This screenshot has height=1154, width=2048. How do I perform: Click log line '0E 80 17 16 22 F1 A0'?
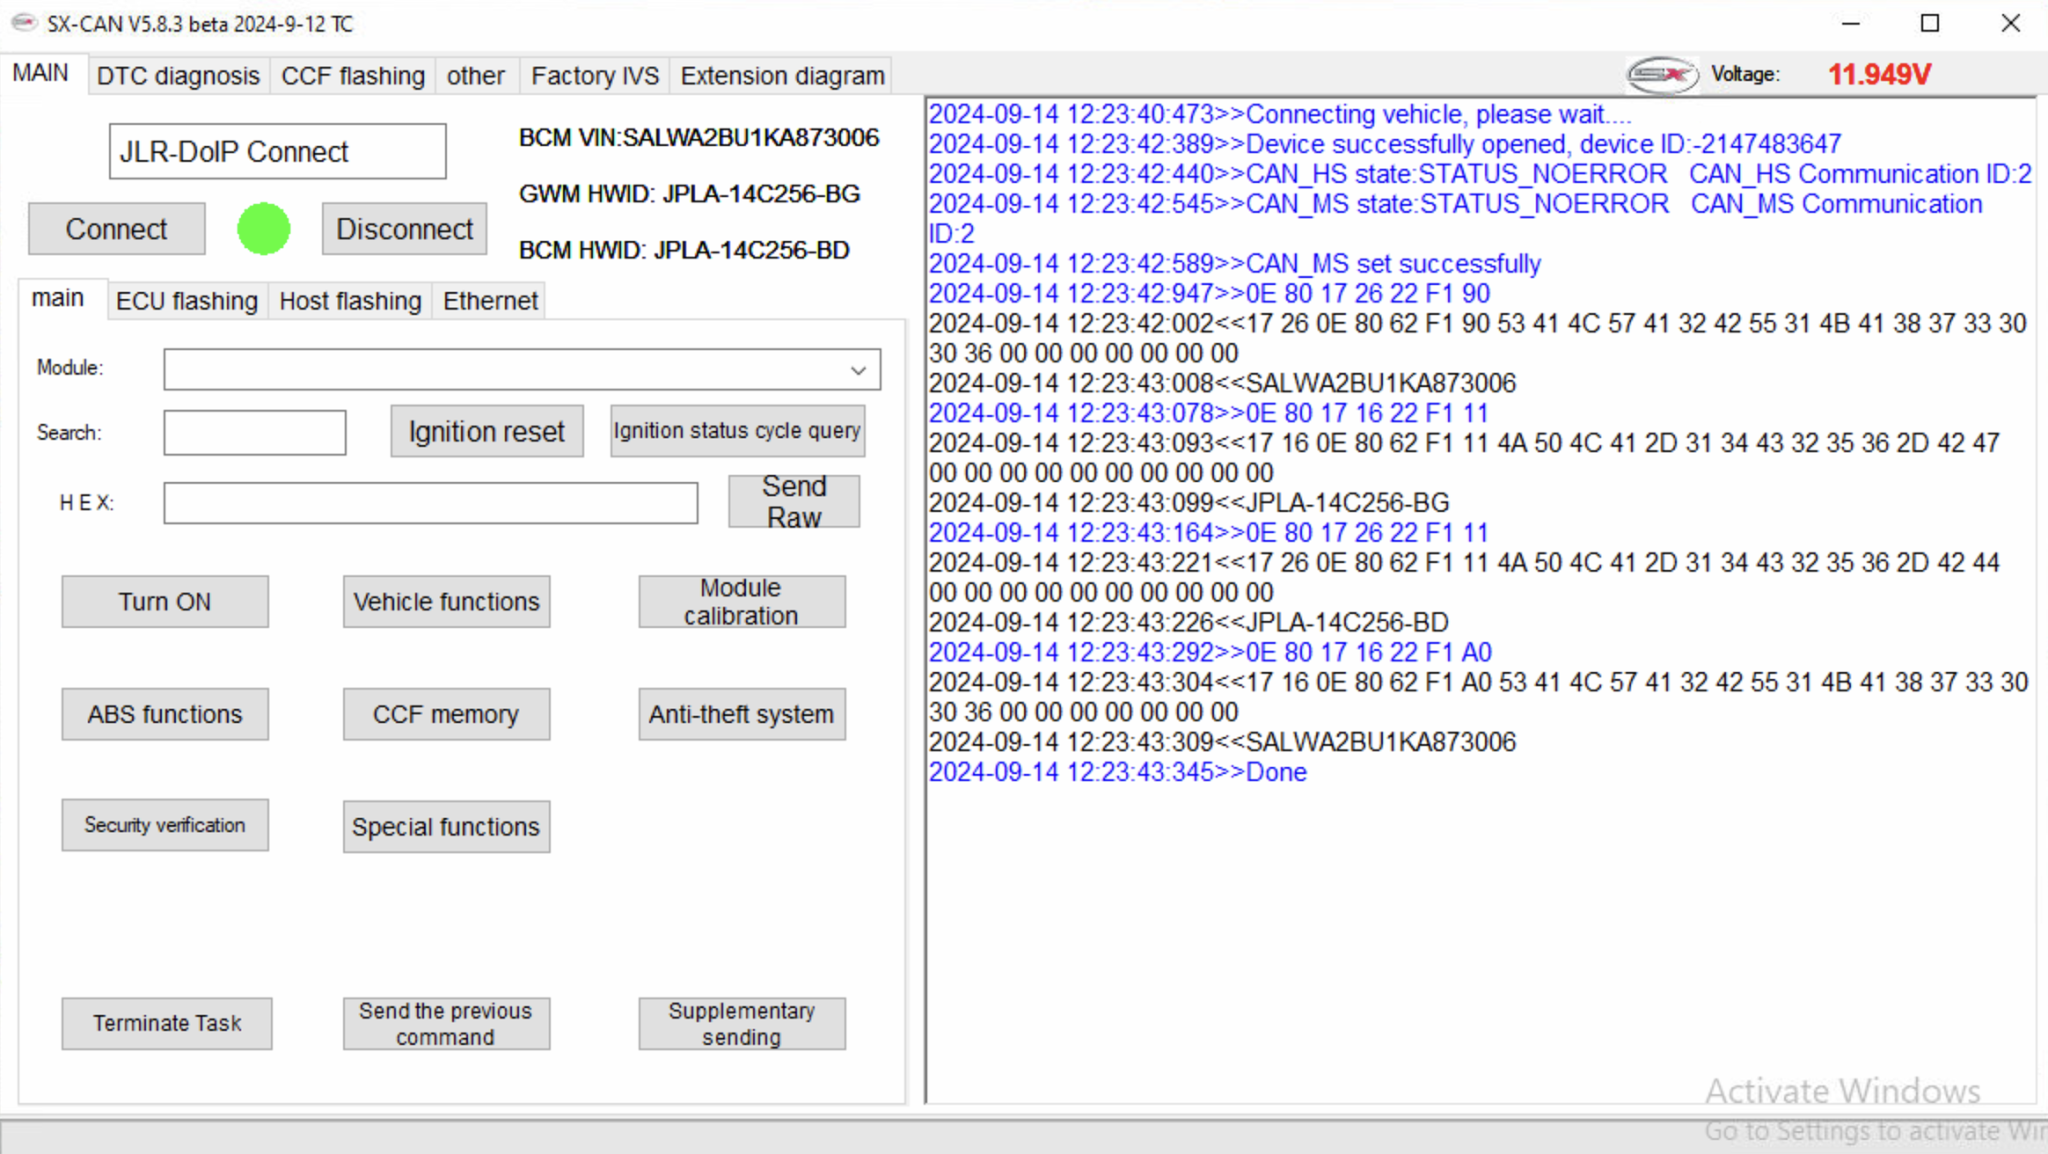(x=1210, y=652)
